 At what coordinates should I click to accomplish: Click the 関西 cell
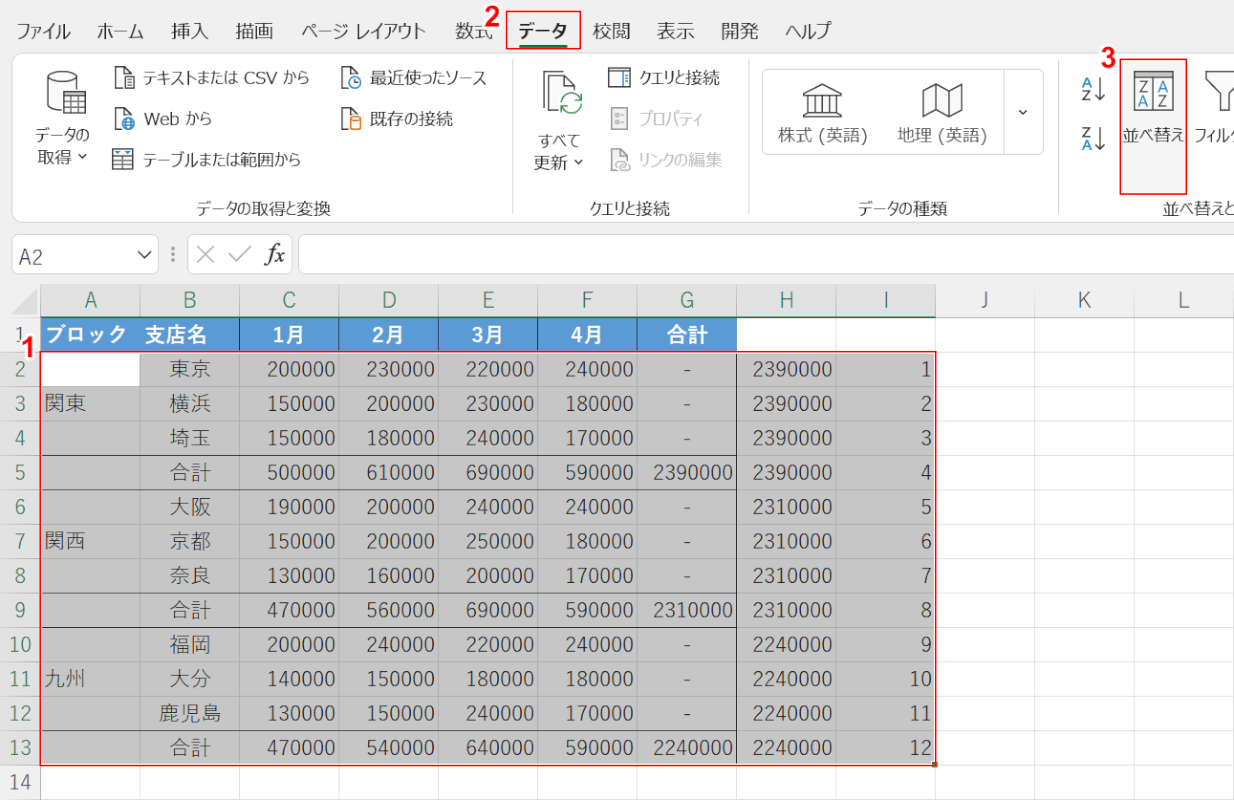(x=90, y=541)
